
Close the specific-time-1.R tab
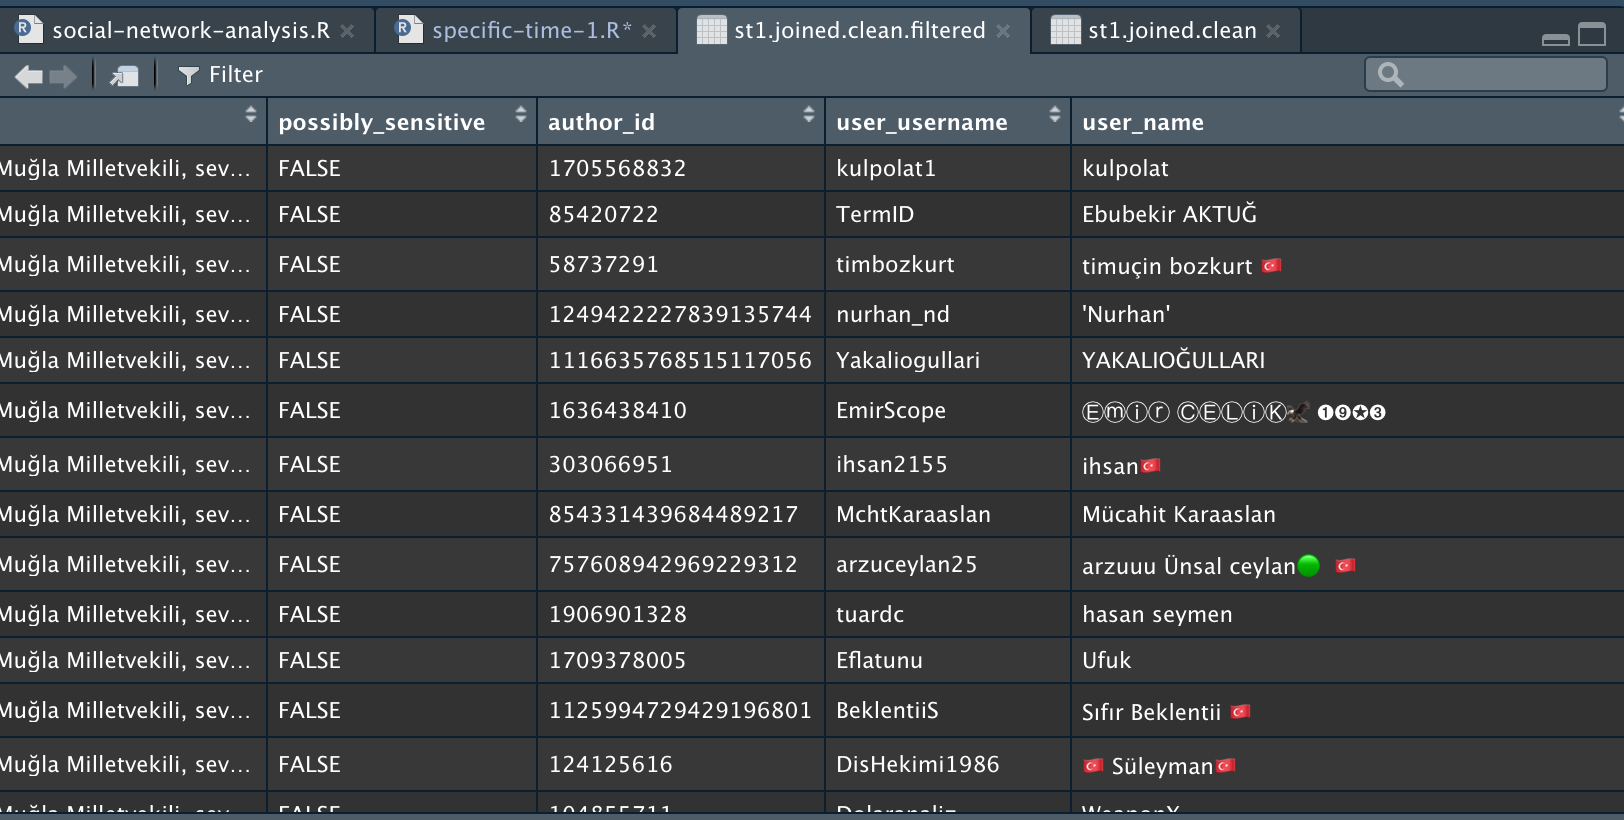649,31
